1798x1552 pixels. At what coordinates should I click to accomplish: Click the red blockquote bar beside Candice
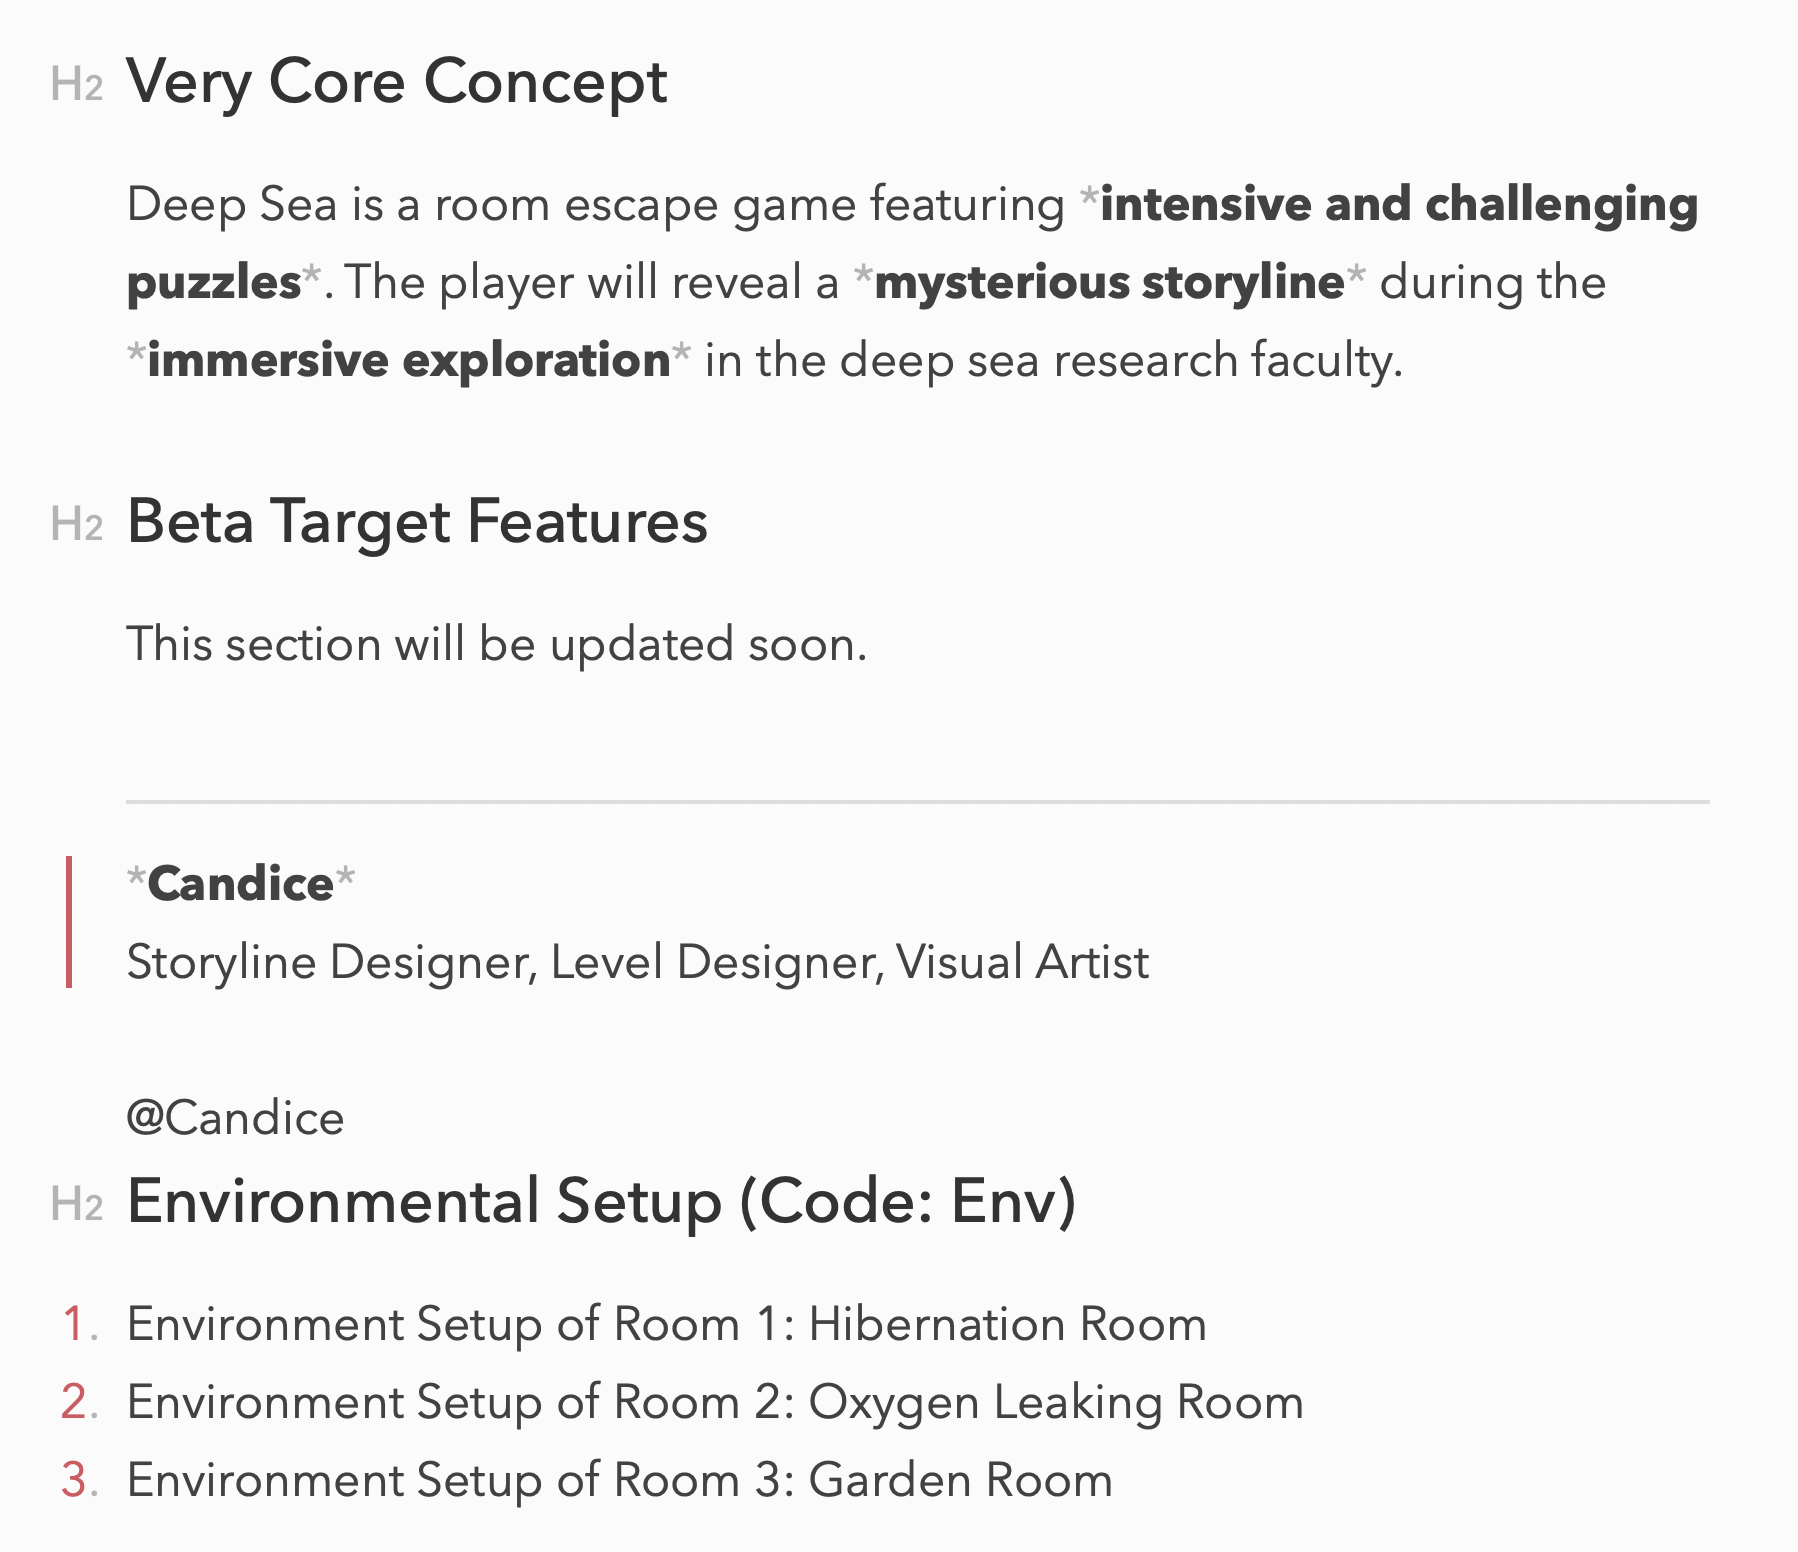[x=69, y=922]
